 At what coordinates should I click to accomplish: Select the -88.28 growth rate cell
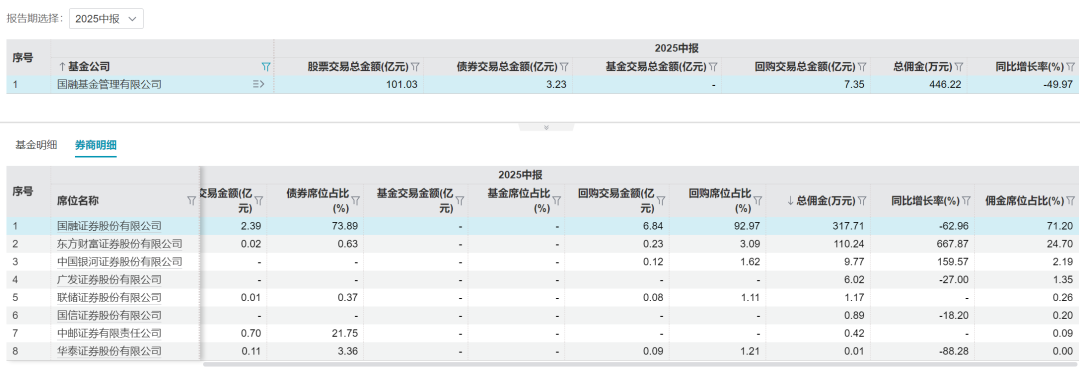point(955,351)
